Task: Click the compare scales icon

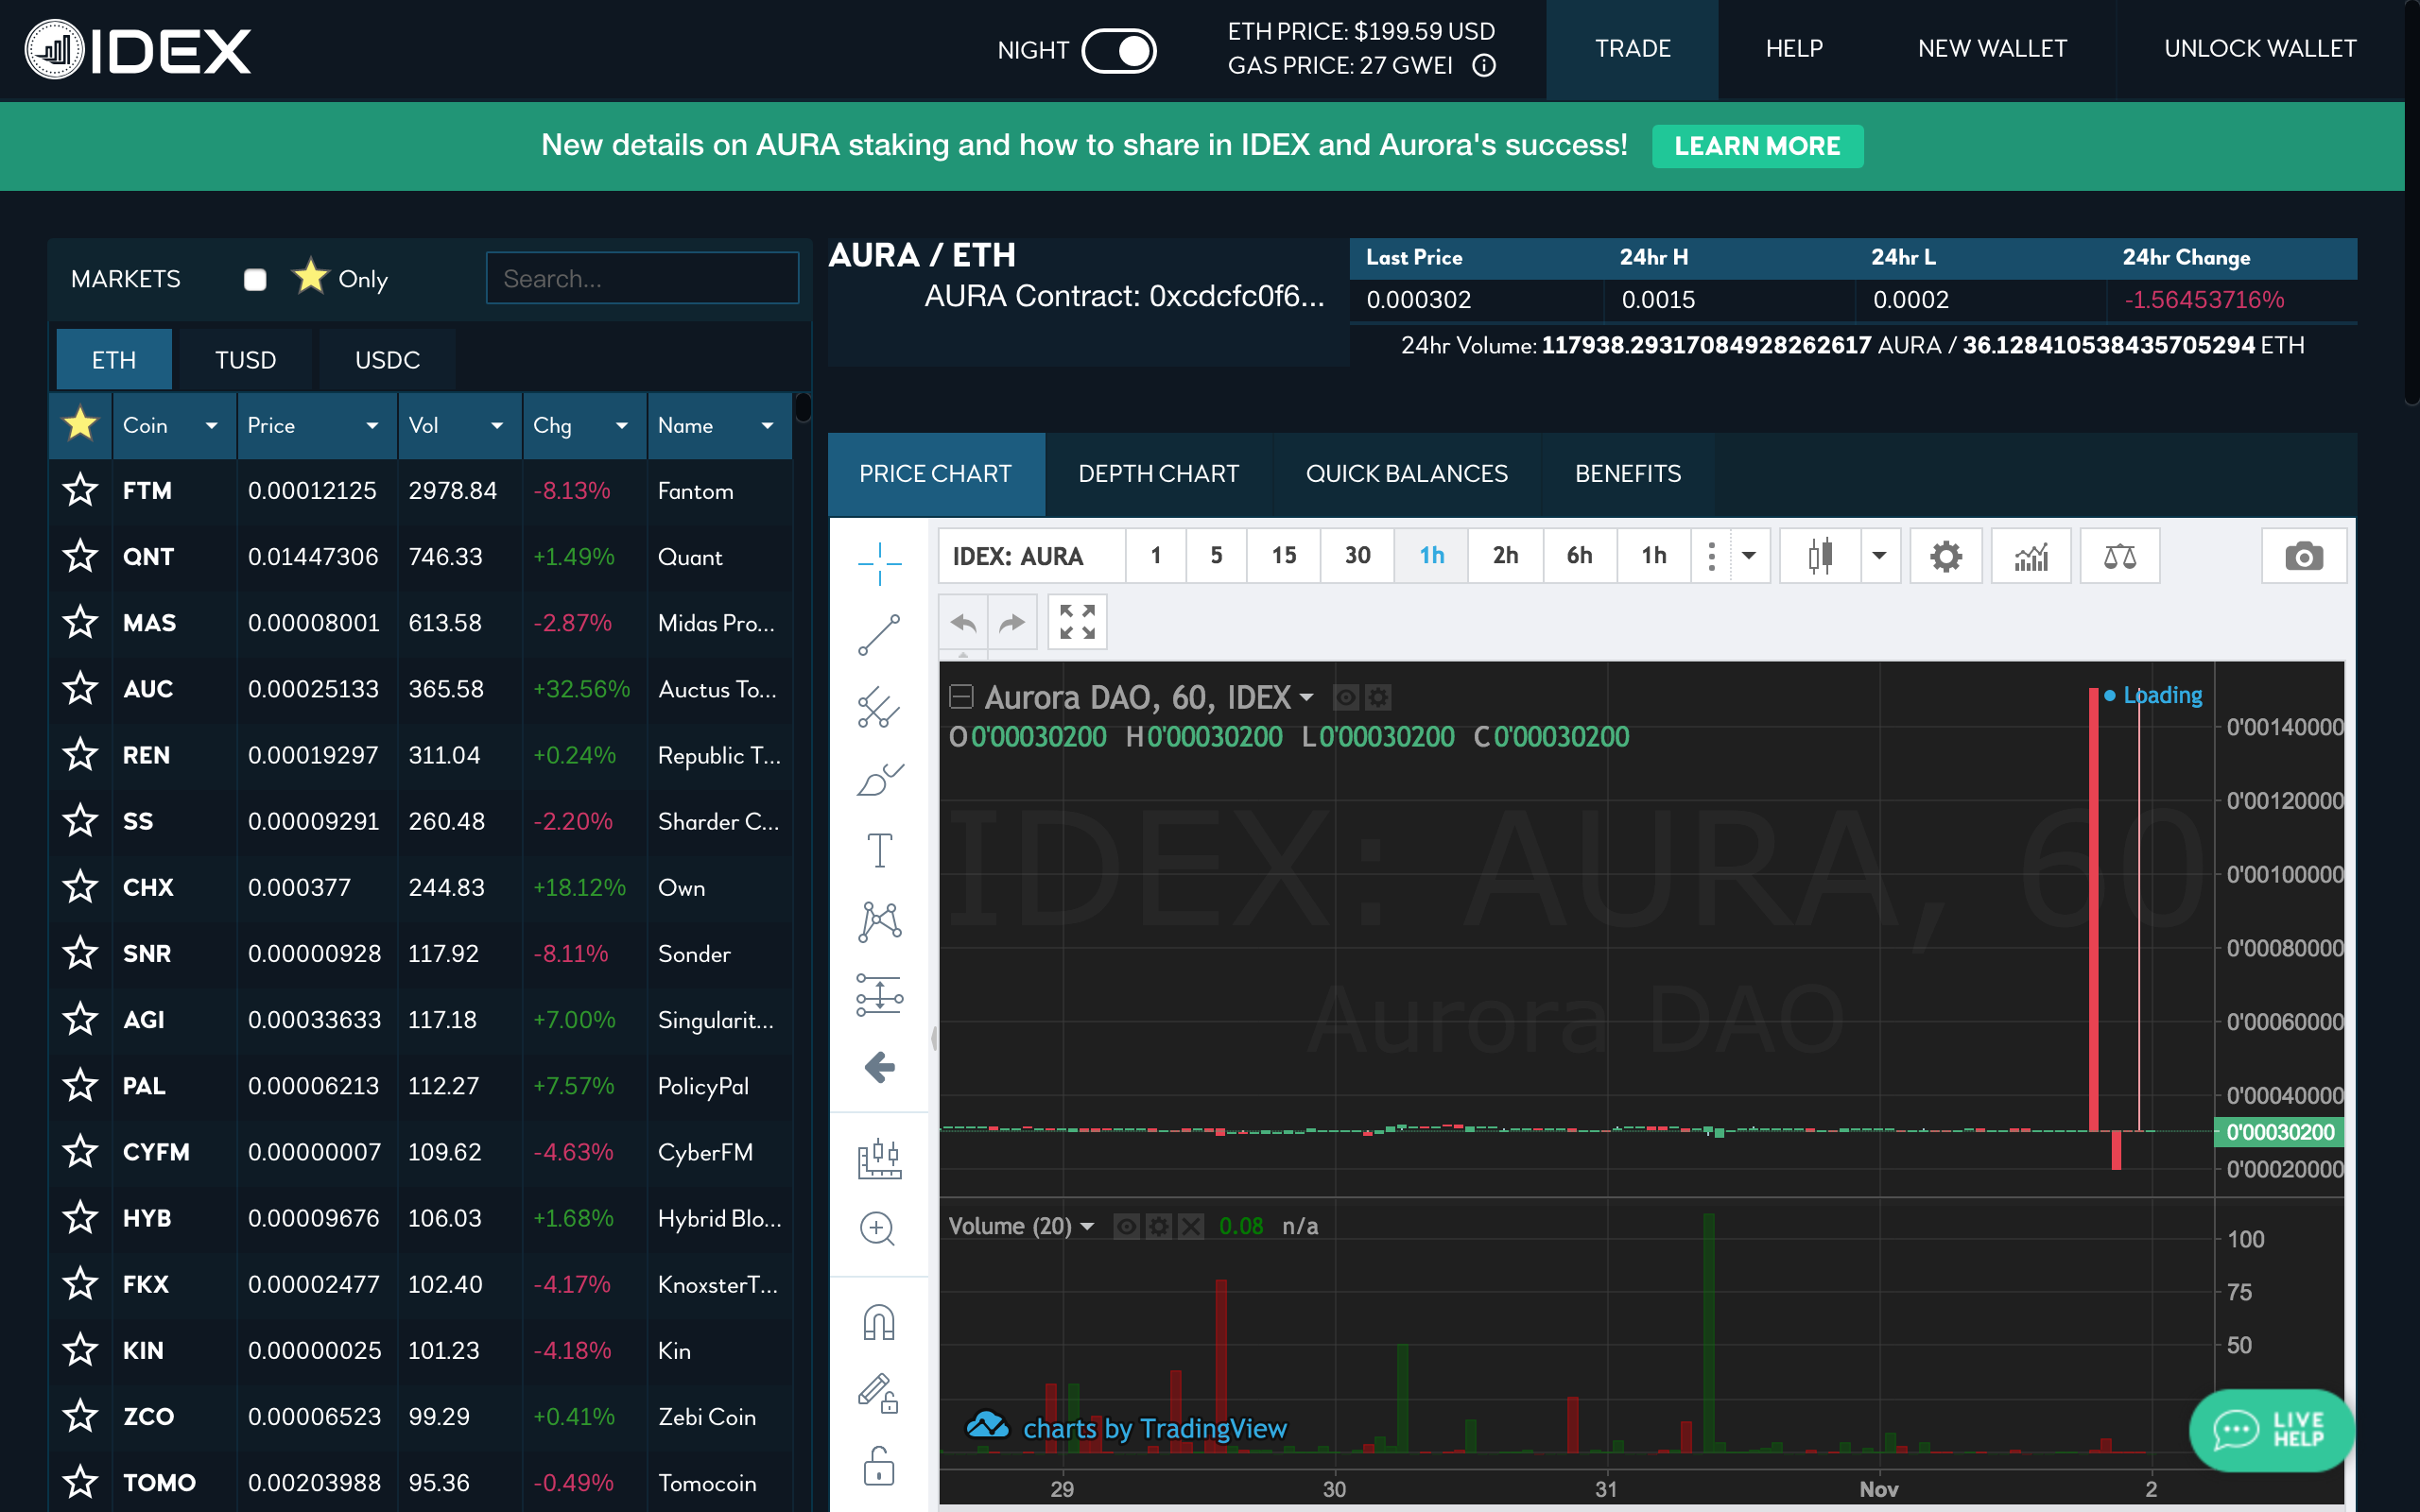Action: pyautogui.click(x=2119, y=556)
